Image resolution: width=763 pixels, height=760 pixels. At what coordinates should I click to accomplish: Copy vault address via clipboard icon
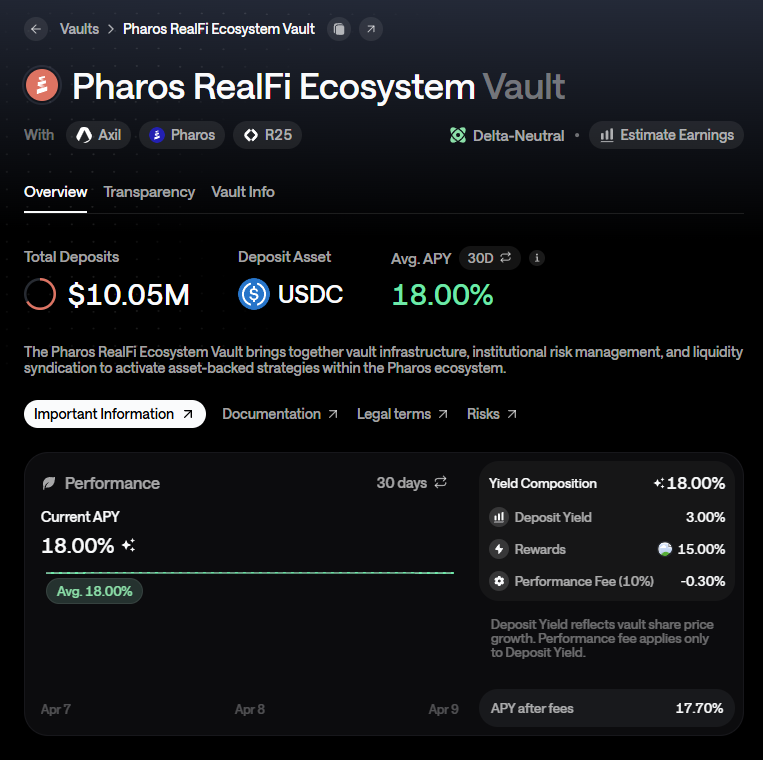click(x=339, y=29)
